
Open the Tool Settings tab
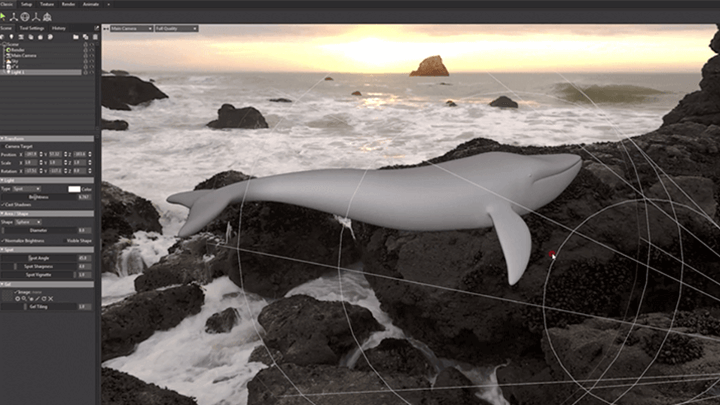click(x=32, y=28)
